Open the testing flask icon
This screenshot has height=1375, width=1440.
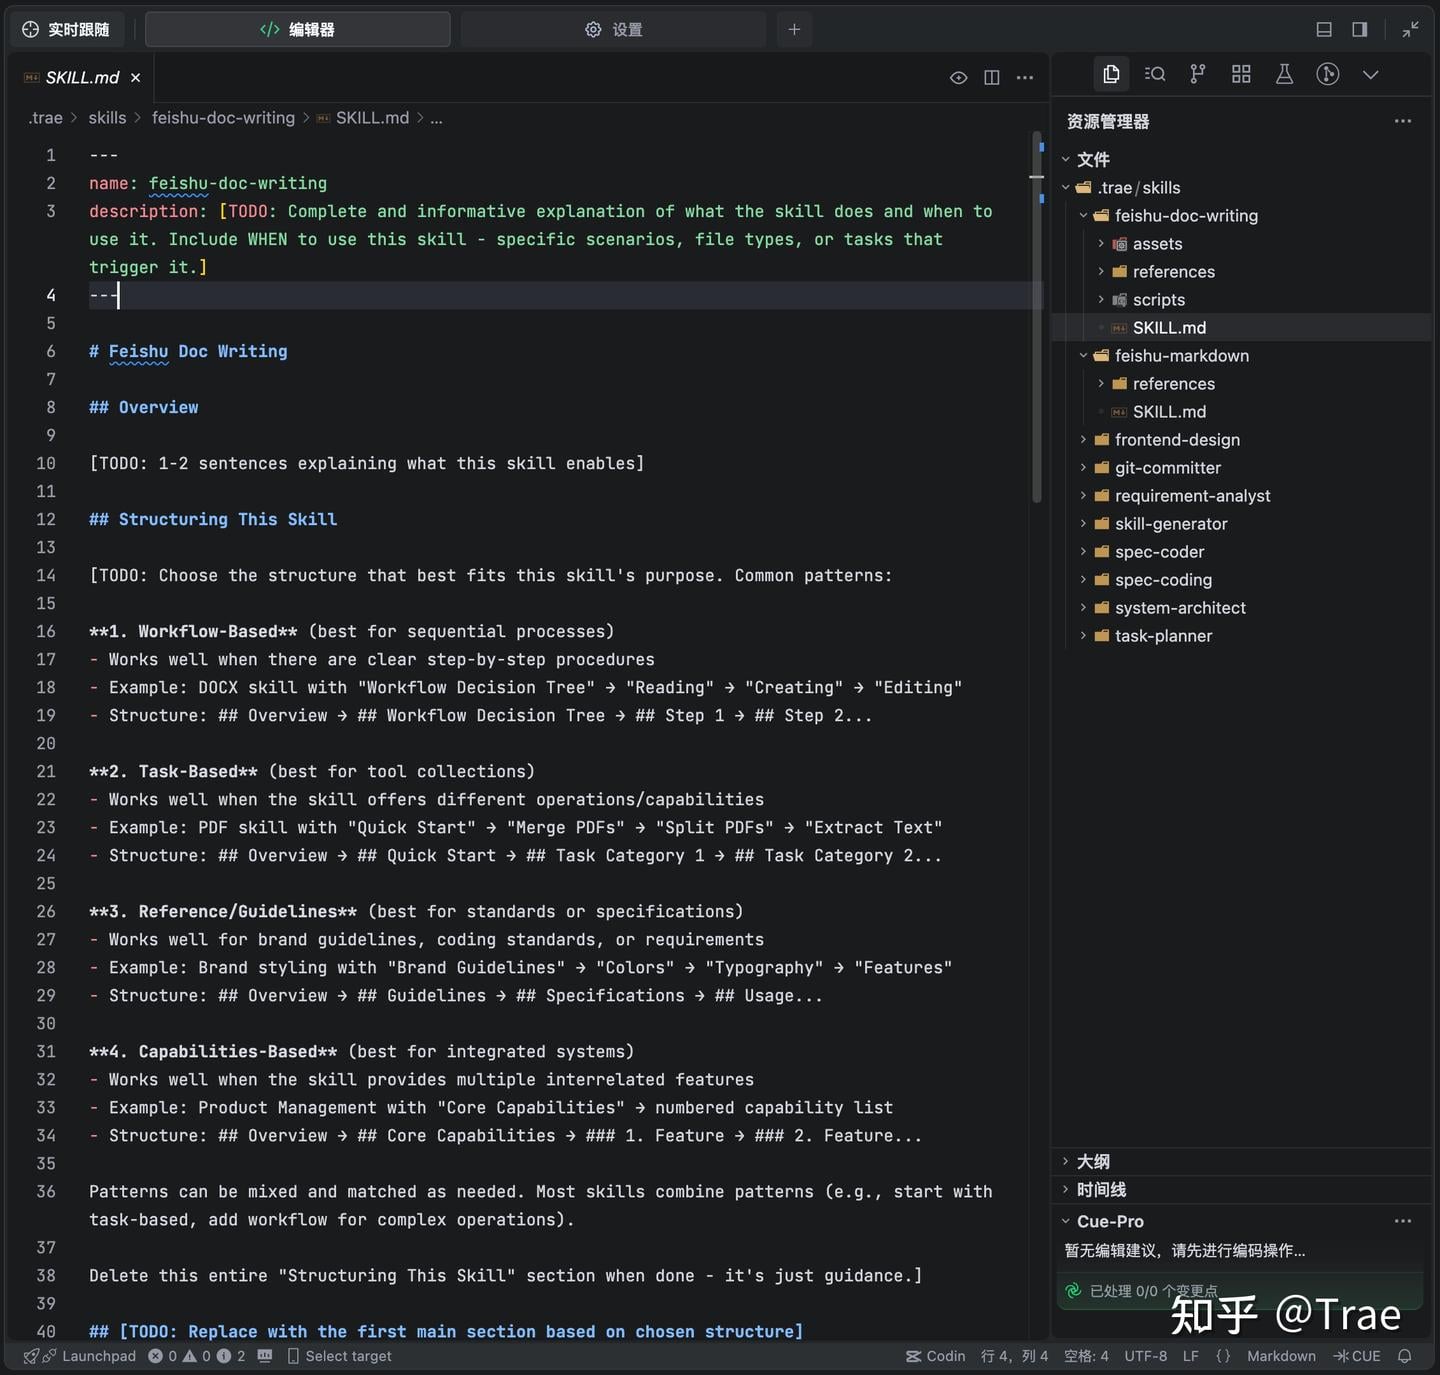tap(1284, 74)
